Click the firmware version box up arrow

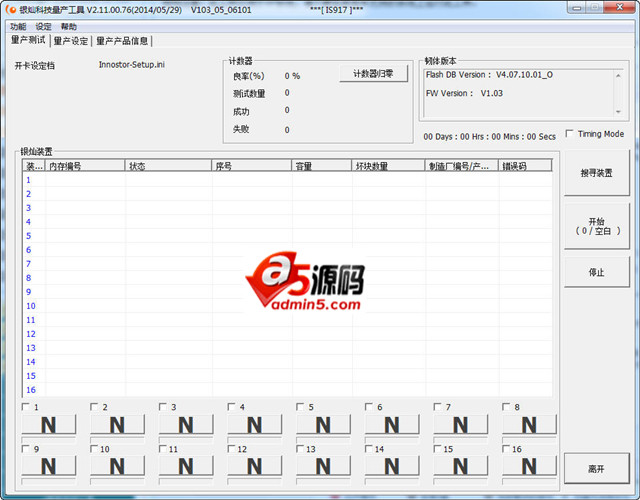point(618,76)
